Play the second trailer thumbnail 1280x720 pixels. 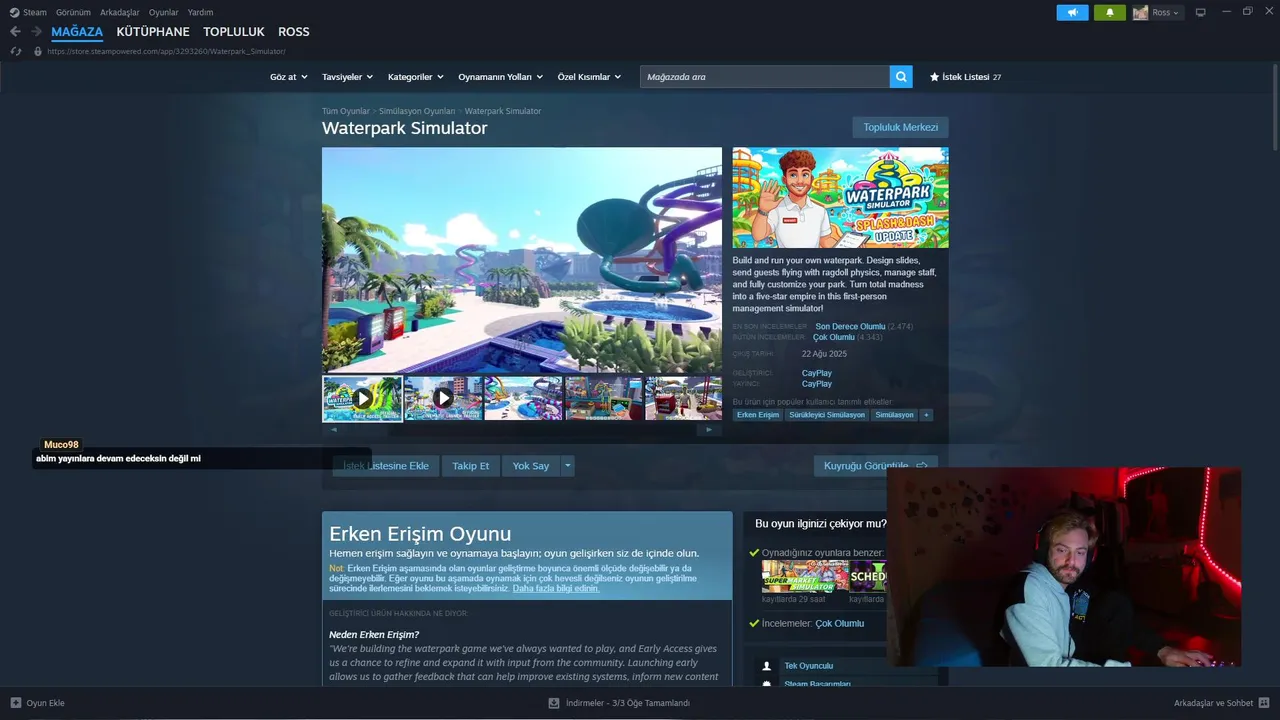point(443,398)
